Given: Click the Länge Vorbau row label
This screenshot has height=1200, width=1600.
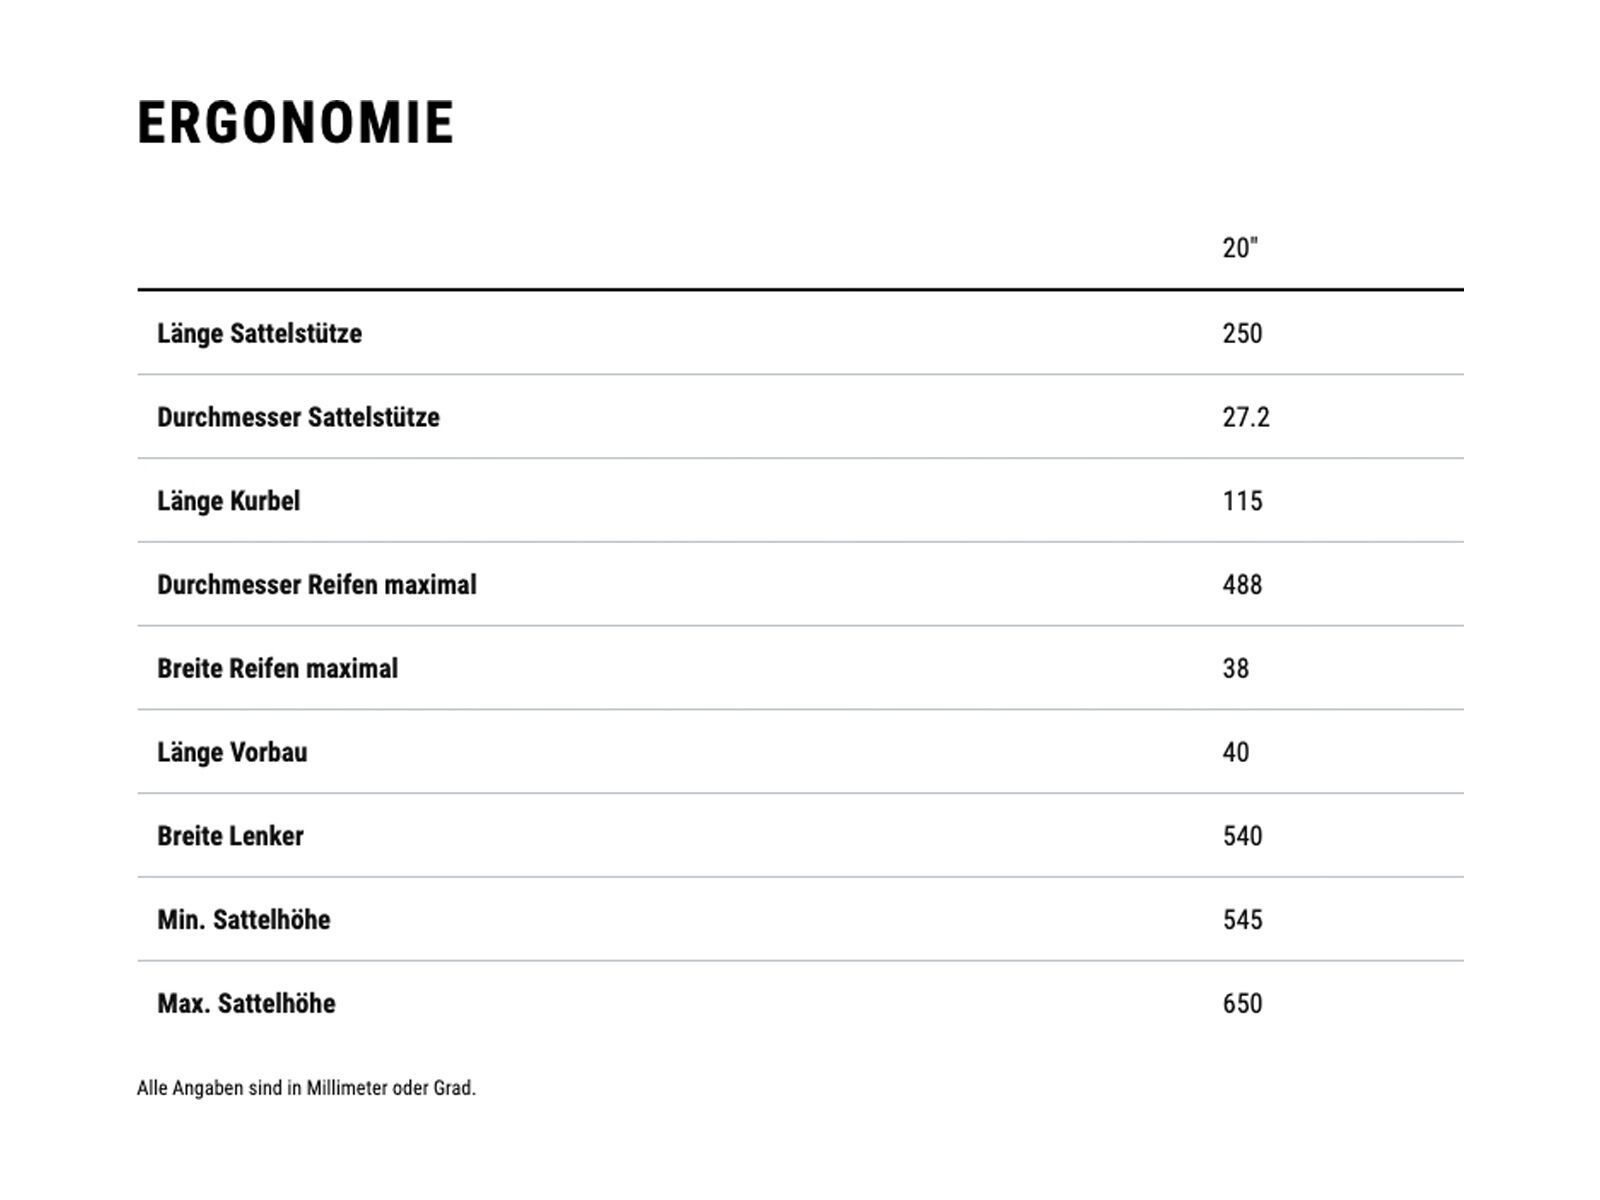Looking at the screenshot, I should pyautogui.click(x=232, y=753).
